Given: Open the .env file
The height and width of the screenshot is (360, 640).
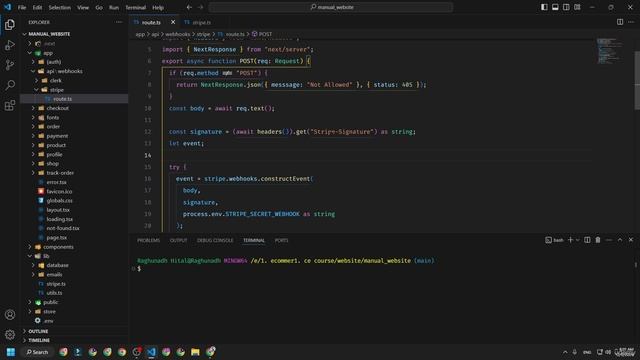Looking at the screenshot, I should (74, 321).
